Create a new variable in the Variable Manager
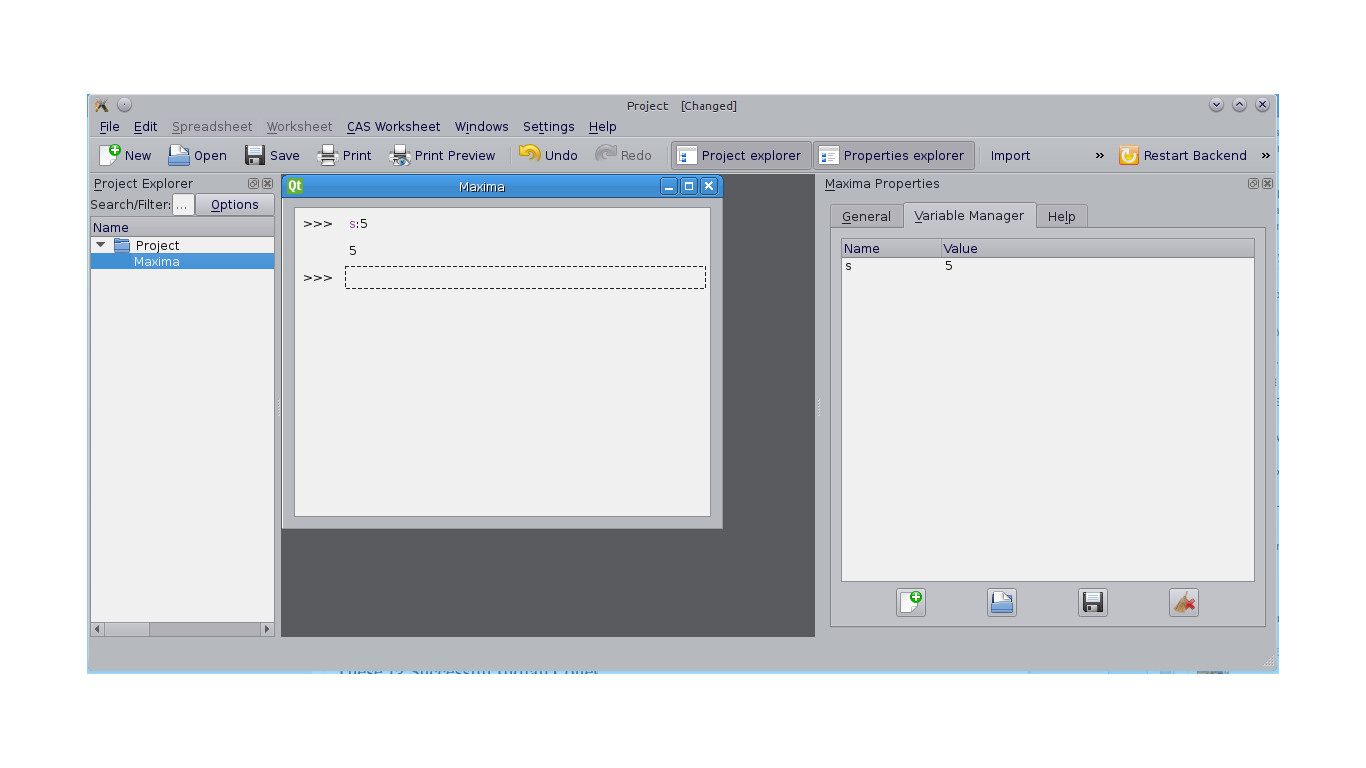This screenshot has height=768, width=1366. [910, 601]
